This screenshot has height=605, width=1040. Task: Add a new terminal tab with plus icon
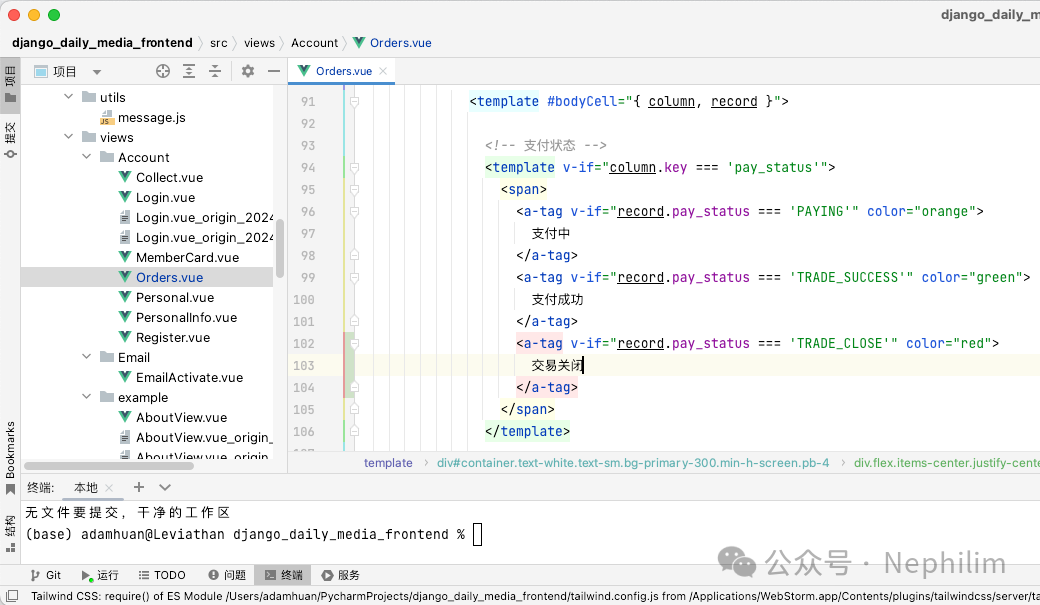click(x=139, y=487)
